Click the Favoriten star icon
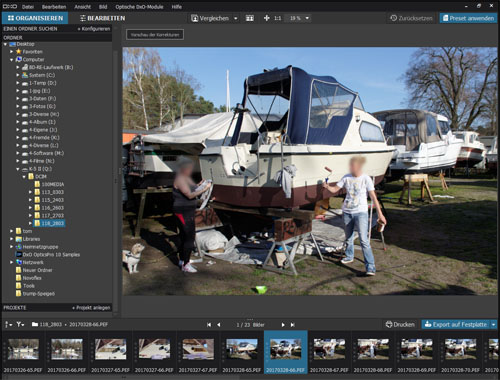 19,51
